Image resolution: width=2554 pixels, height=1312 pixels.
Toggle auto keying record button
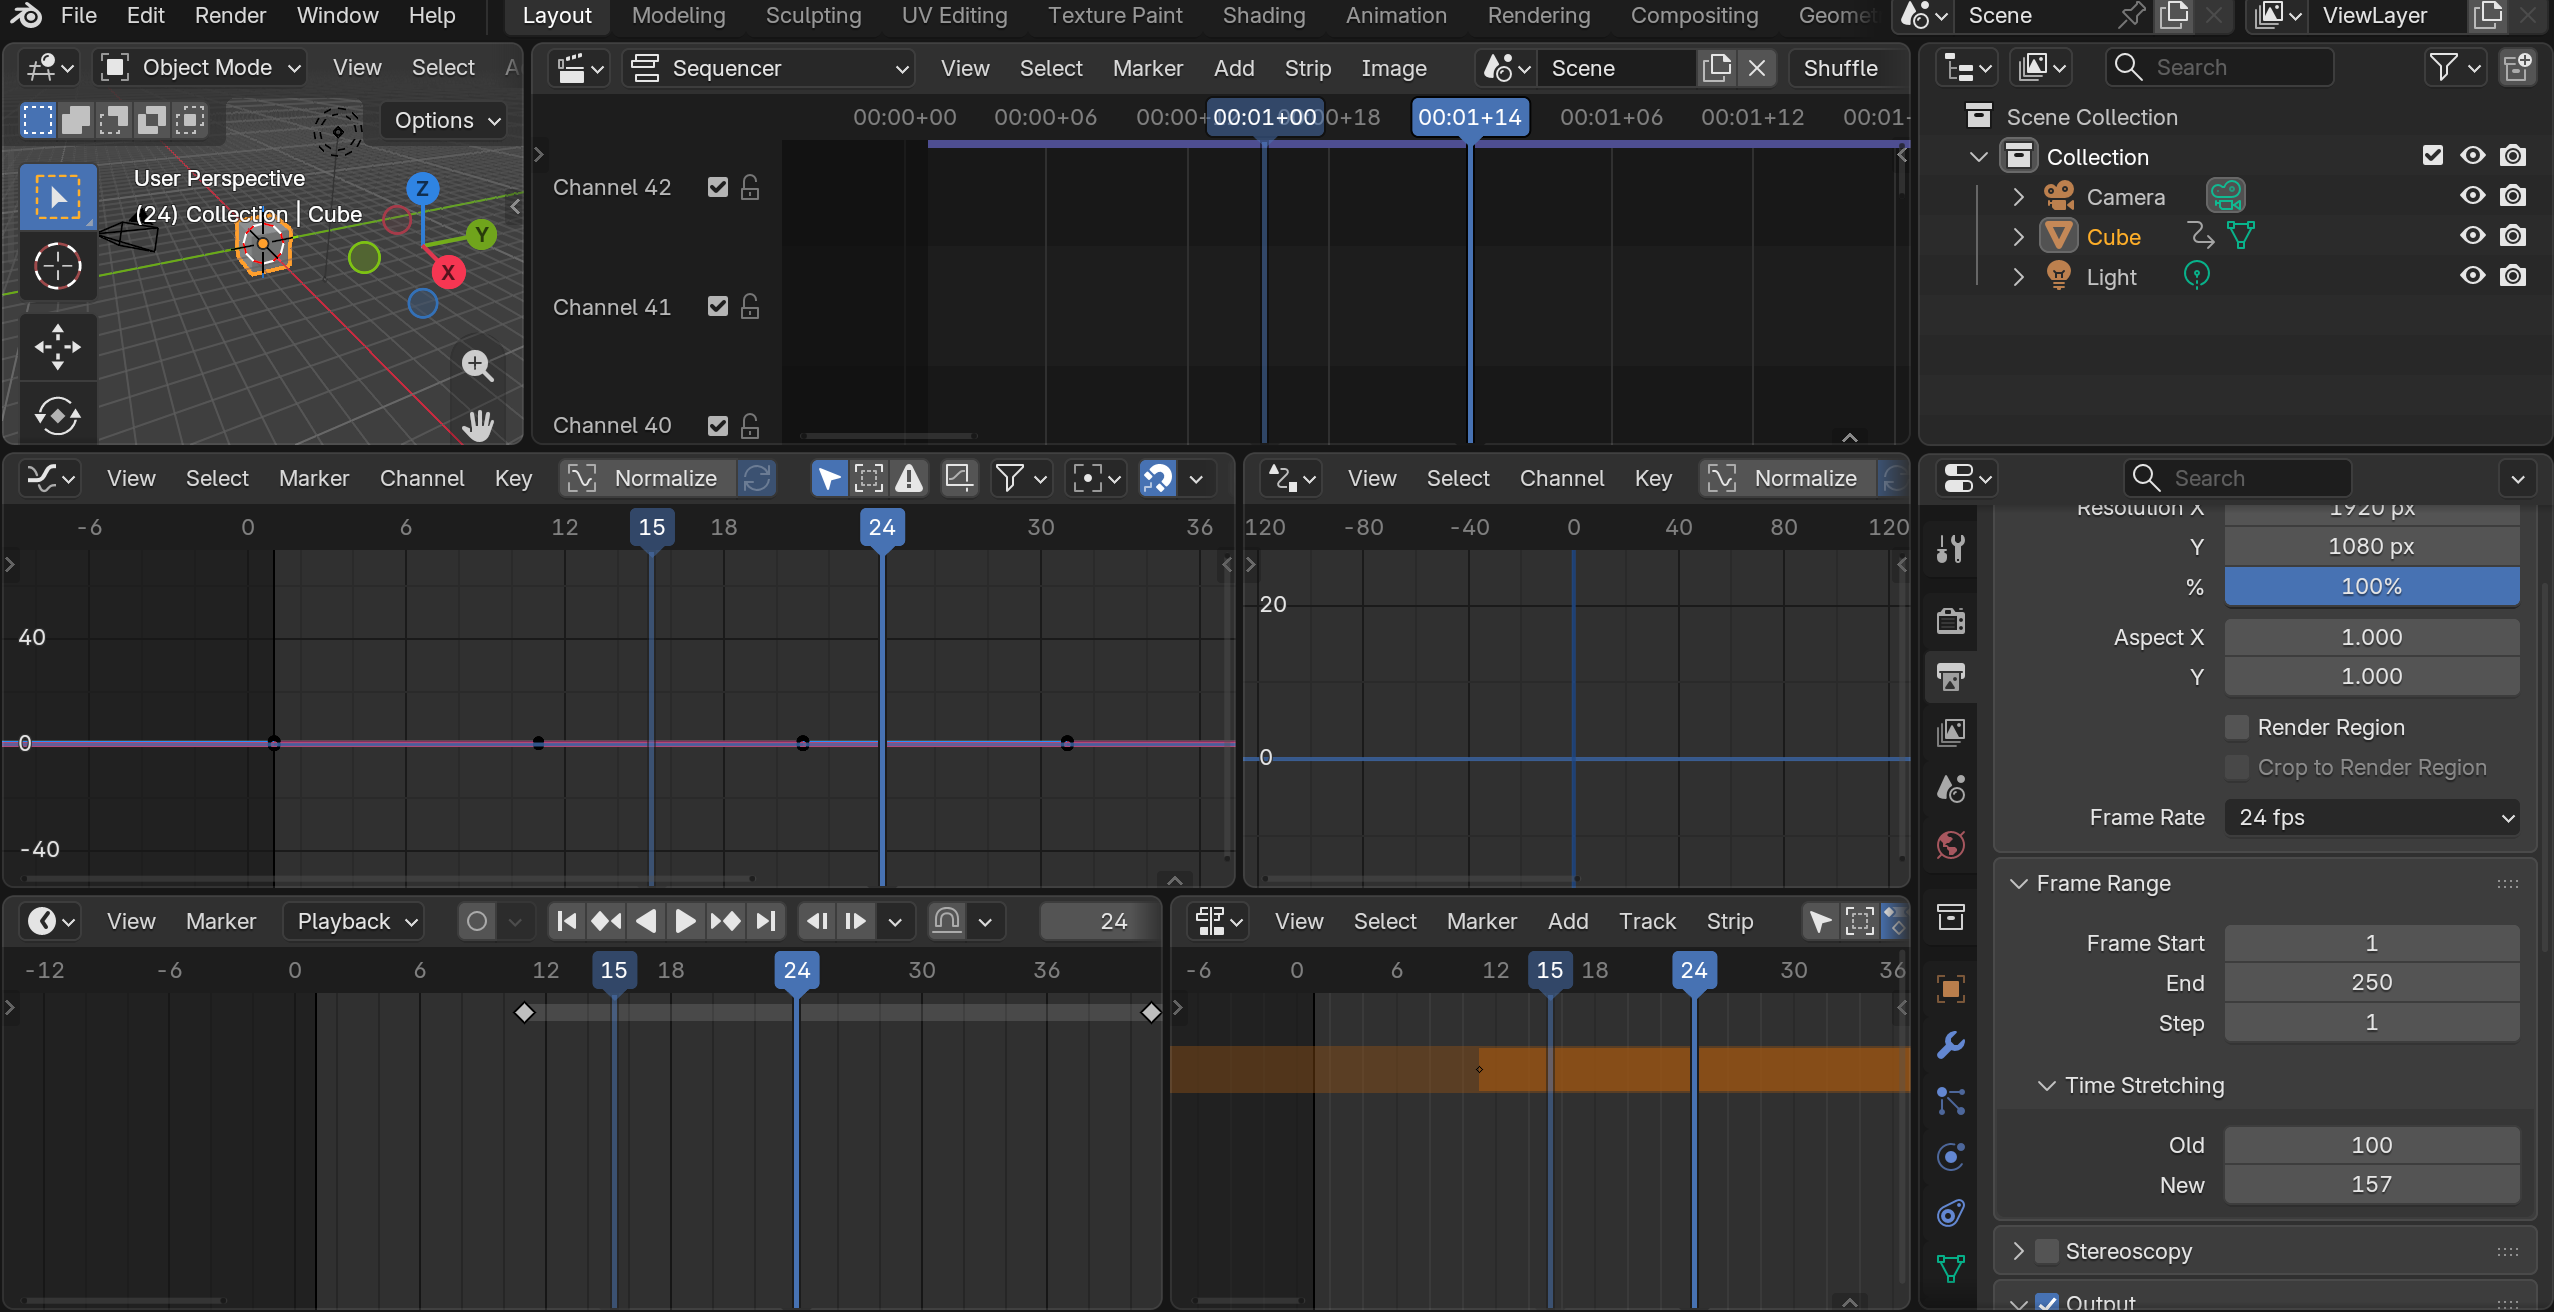click(x=477, y=921)
